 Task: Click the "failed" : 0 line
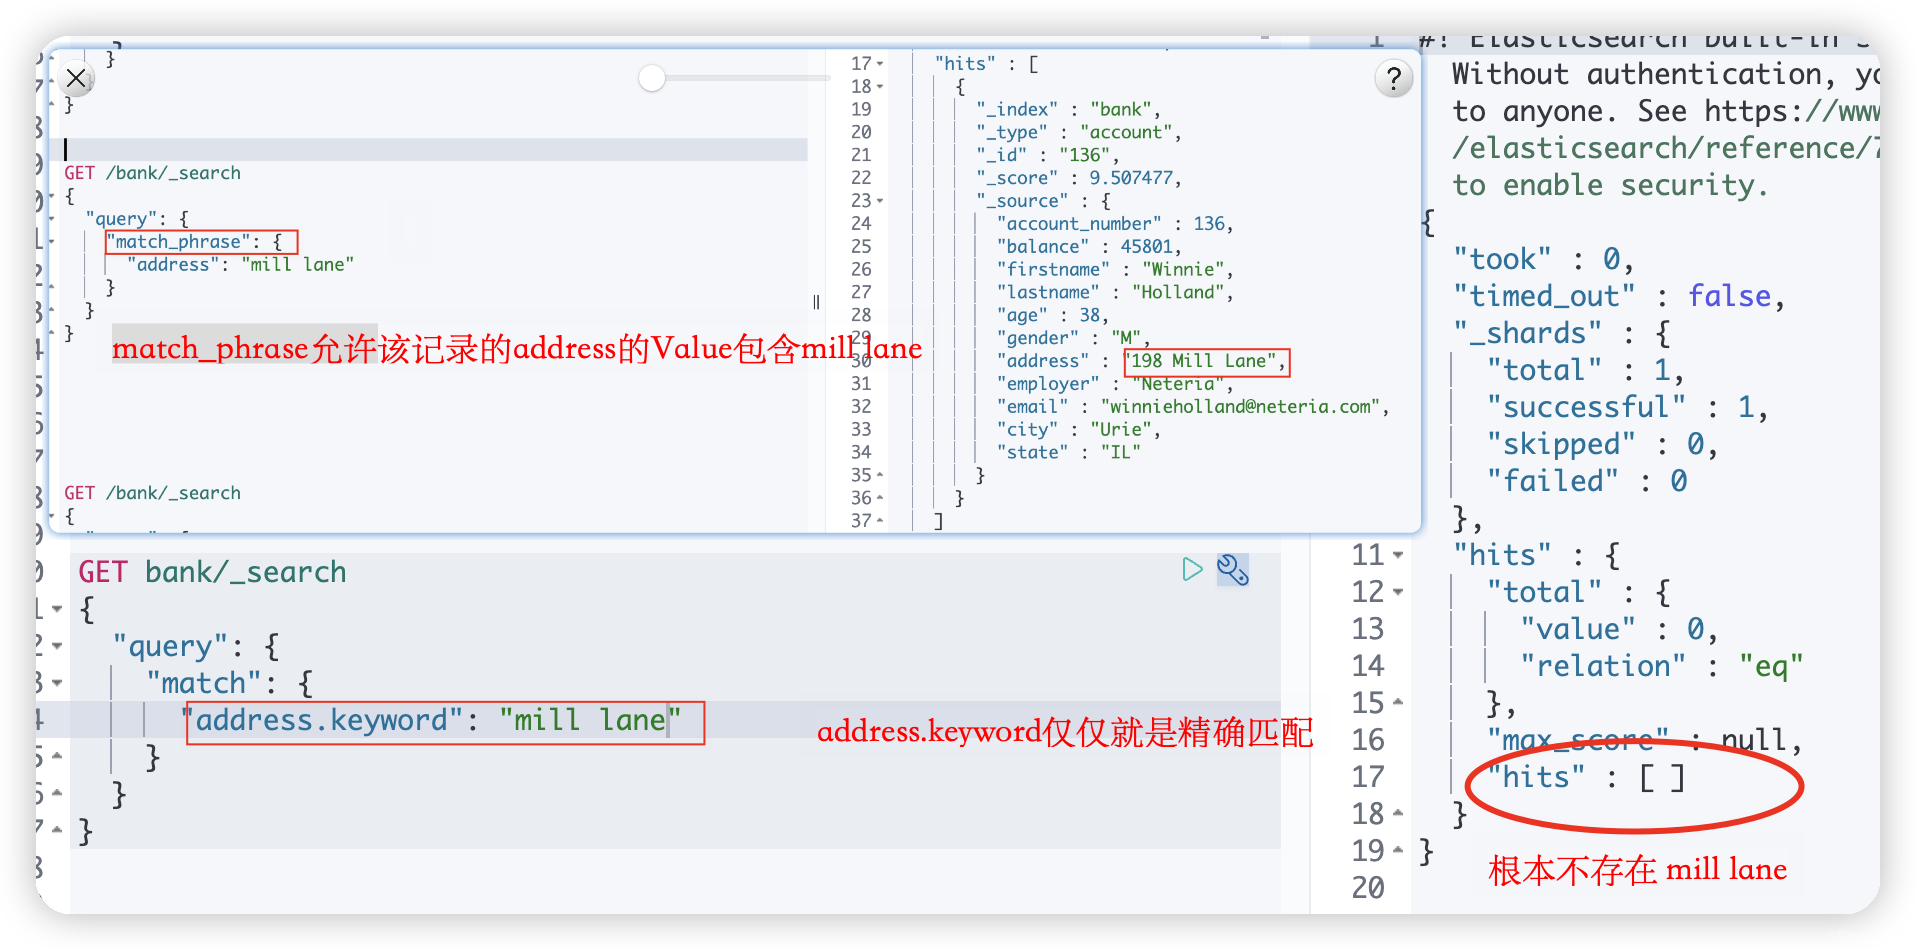1587,481
